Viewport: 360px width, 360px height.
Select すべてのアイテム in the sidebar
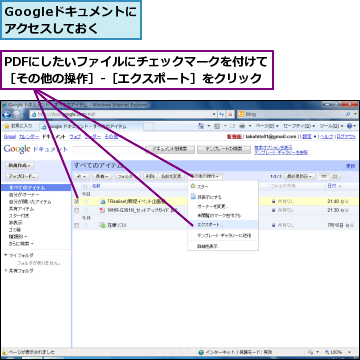click(36, 188)
